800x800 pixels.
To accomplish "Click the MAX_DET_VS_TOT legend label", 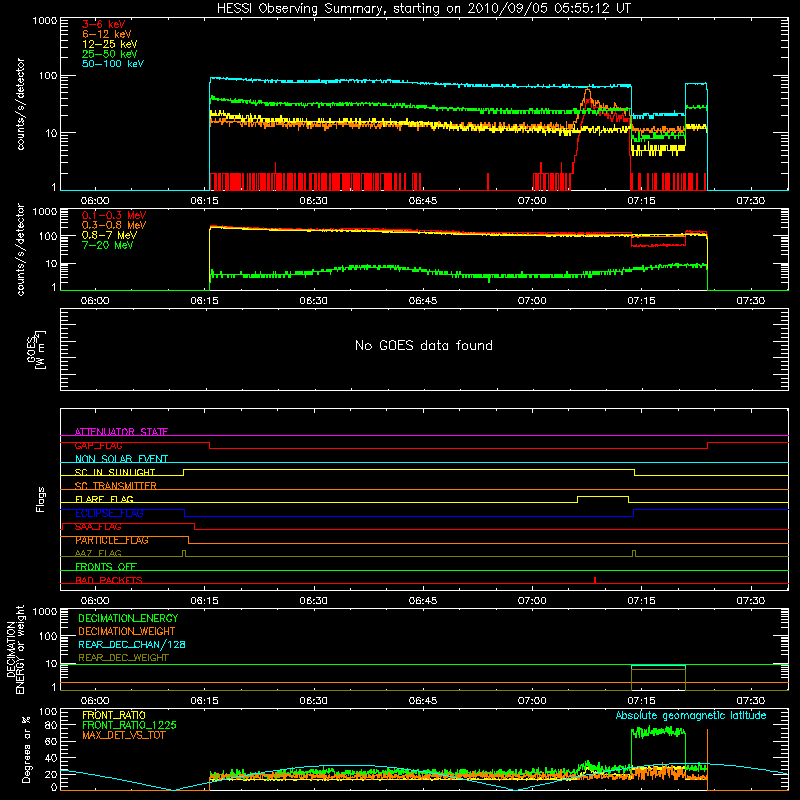I will click(x=124, y=735).
